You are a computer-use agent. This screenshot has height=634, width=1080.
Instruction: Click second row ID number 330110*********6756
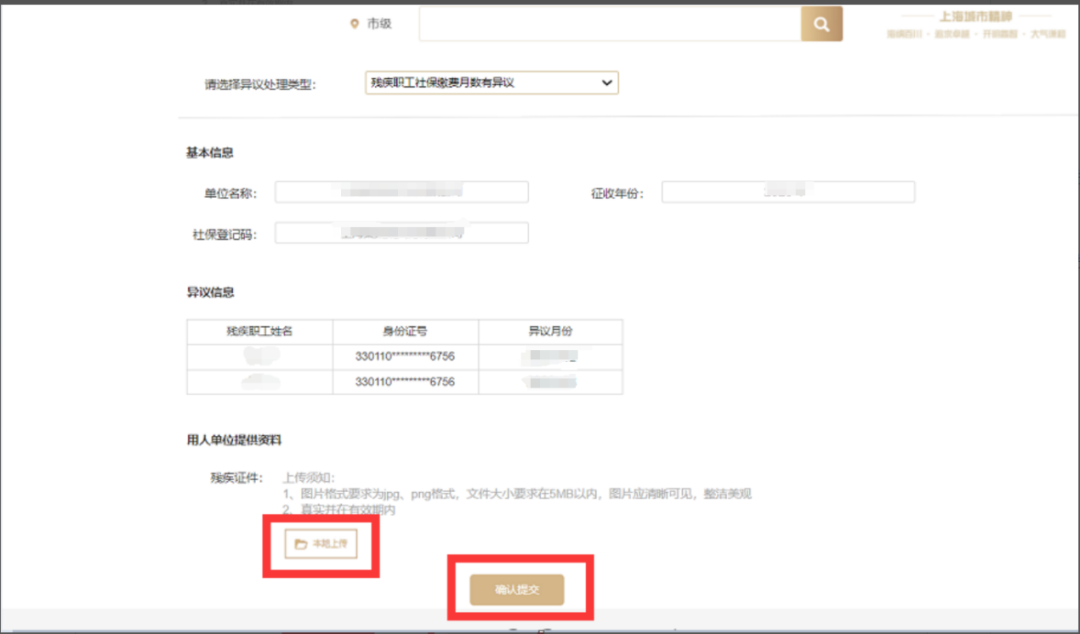point(405,382)
